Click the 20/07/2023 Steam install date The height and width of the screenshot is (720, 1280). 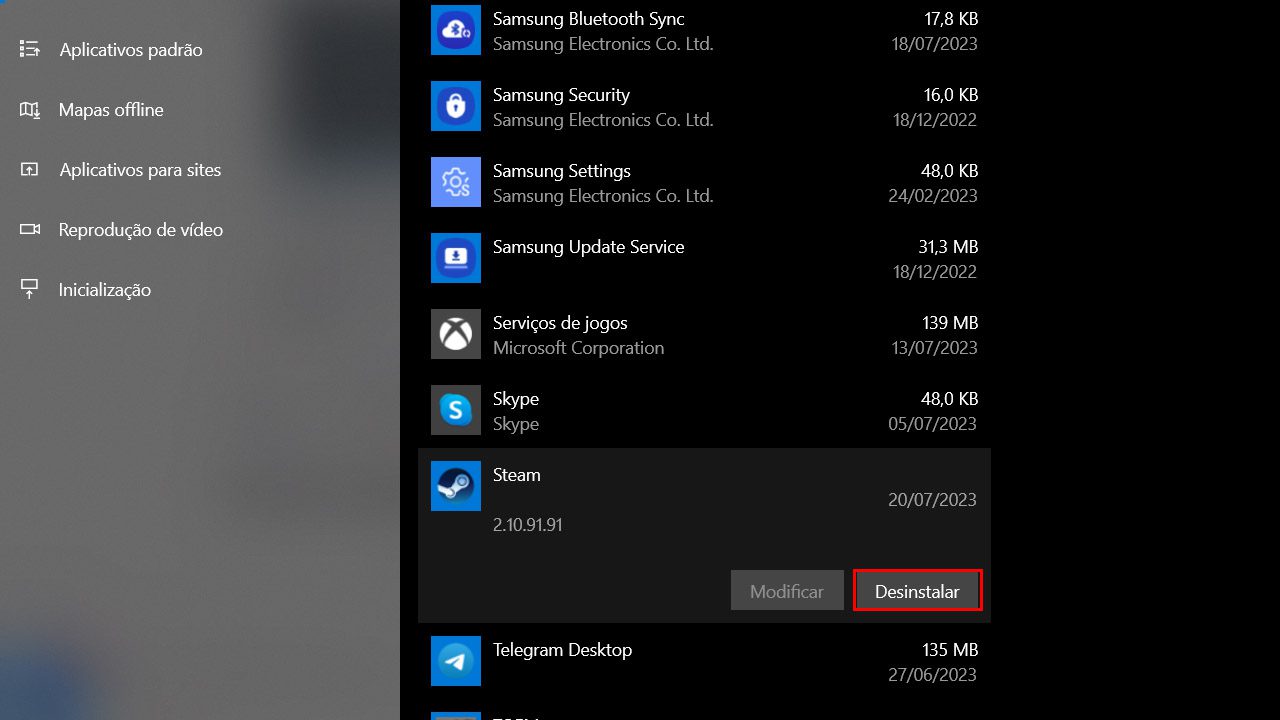(933, 500)
